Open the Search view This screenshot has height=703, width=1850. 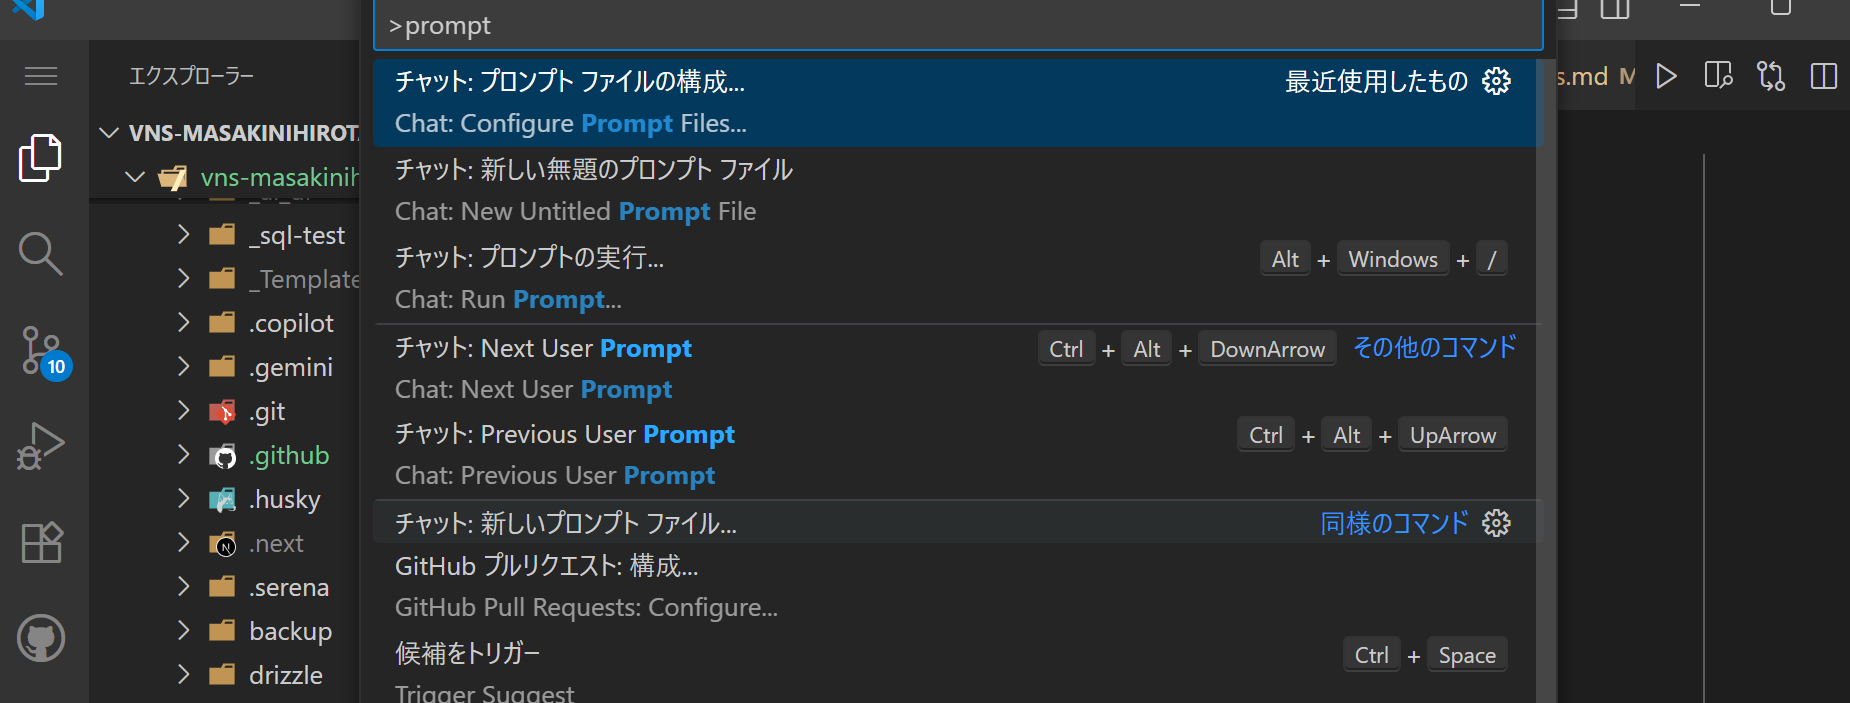(x=40, y=253)
